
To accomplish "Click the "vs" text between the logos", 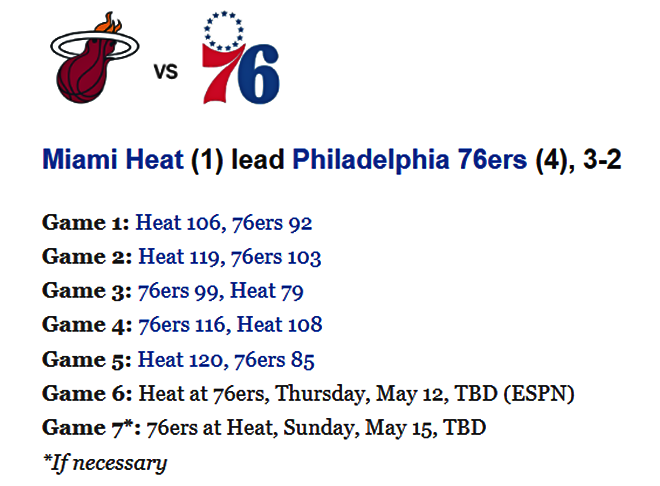I will tap(165, 72).
